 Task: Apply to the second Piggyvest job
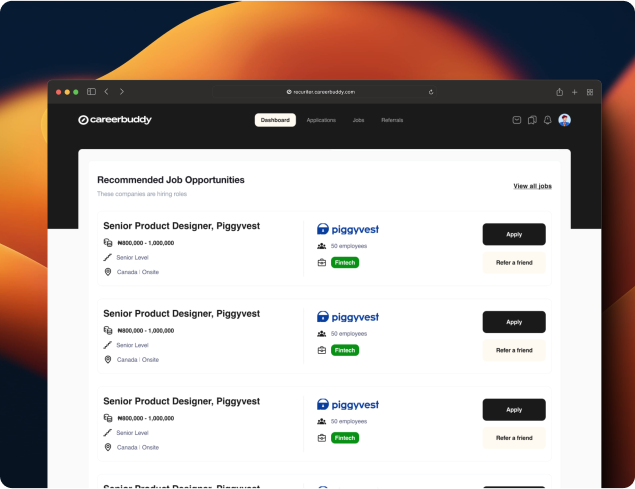pos(514,322)
